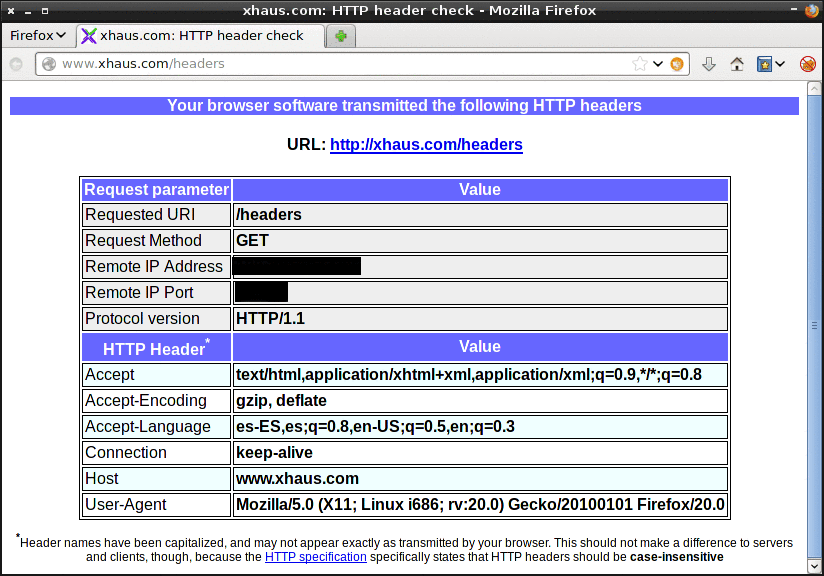Click the 'keep-alive' Connection value

(x=274, y=452)
